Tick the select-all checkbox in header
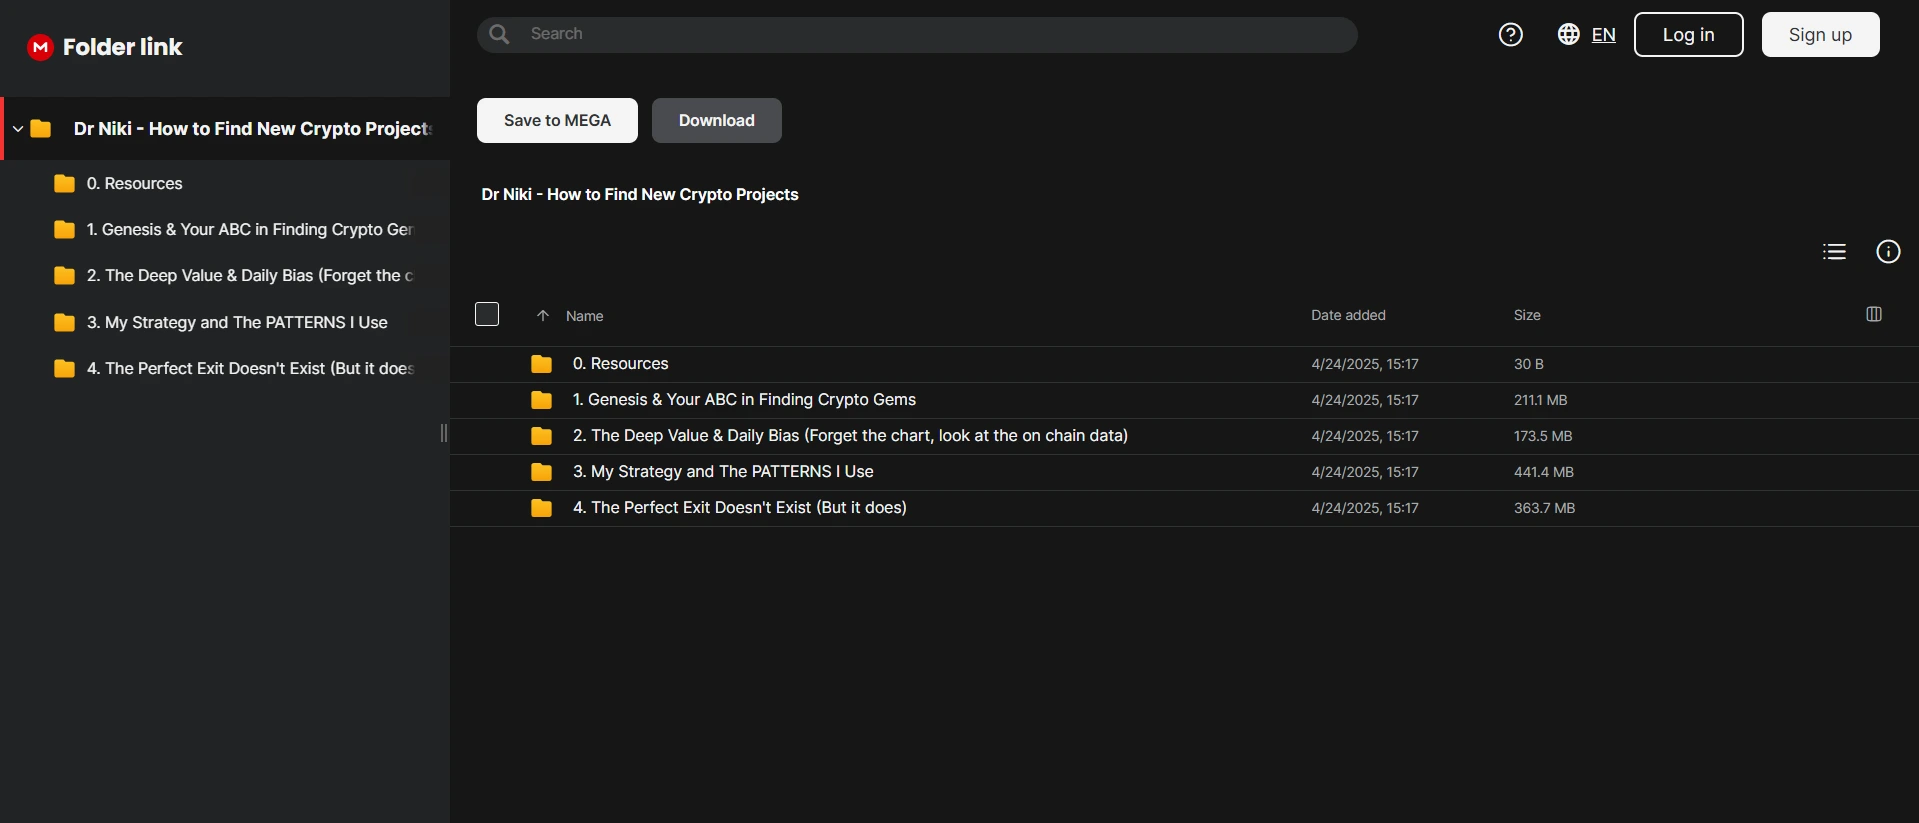Screen dimensions: 1919x823 coord(487,314)
